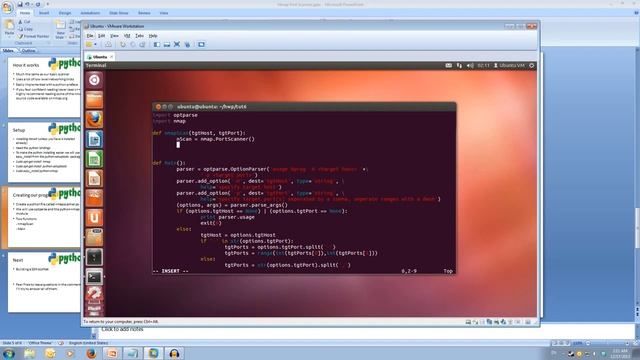Switch to the Slides pane tab

[x=9, y=51]
